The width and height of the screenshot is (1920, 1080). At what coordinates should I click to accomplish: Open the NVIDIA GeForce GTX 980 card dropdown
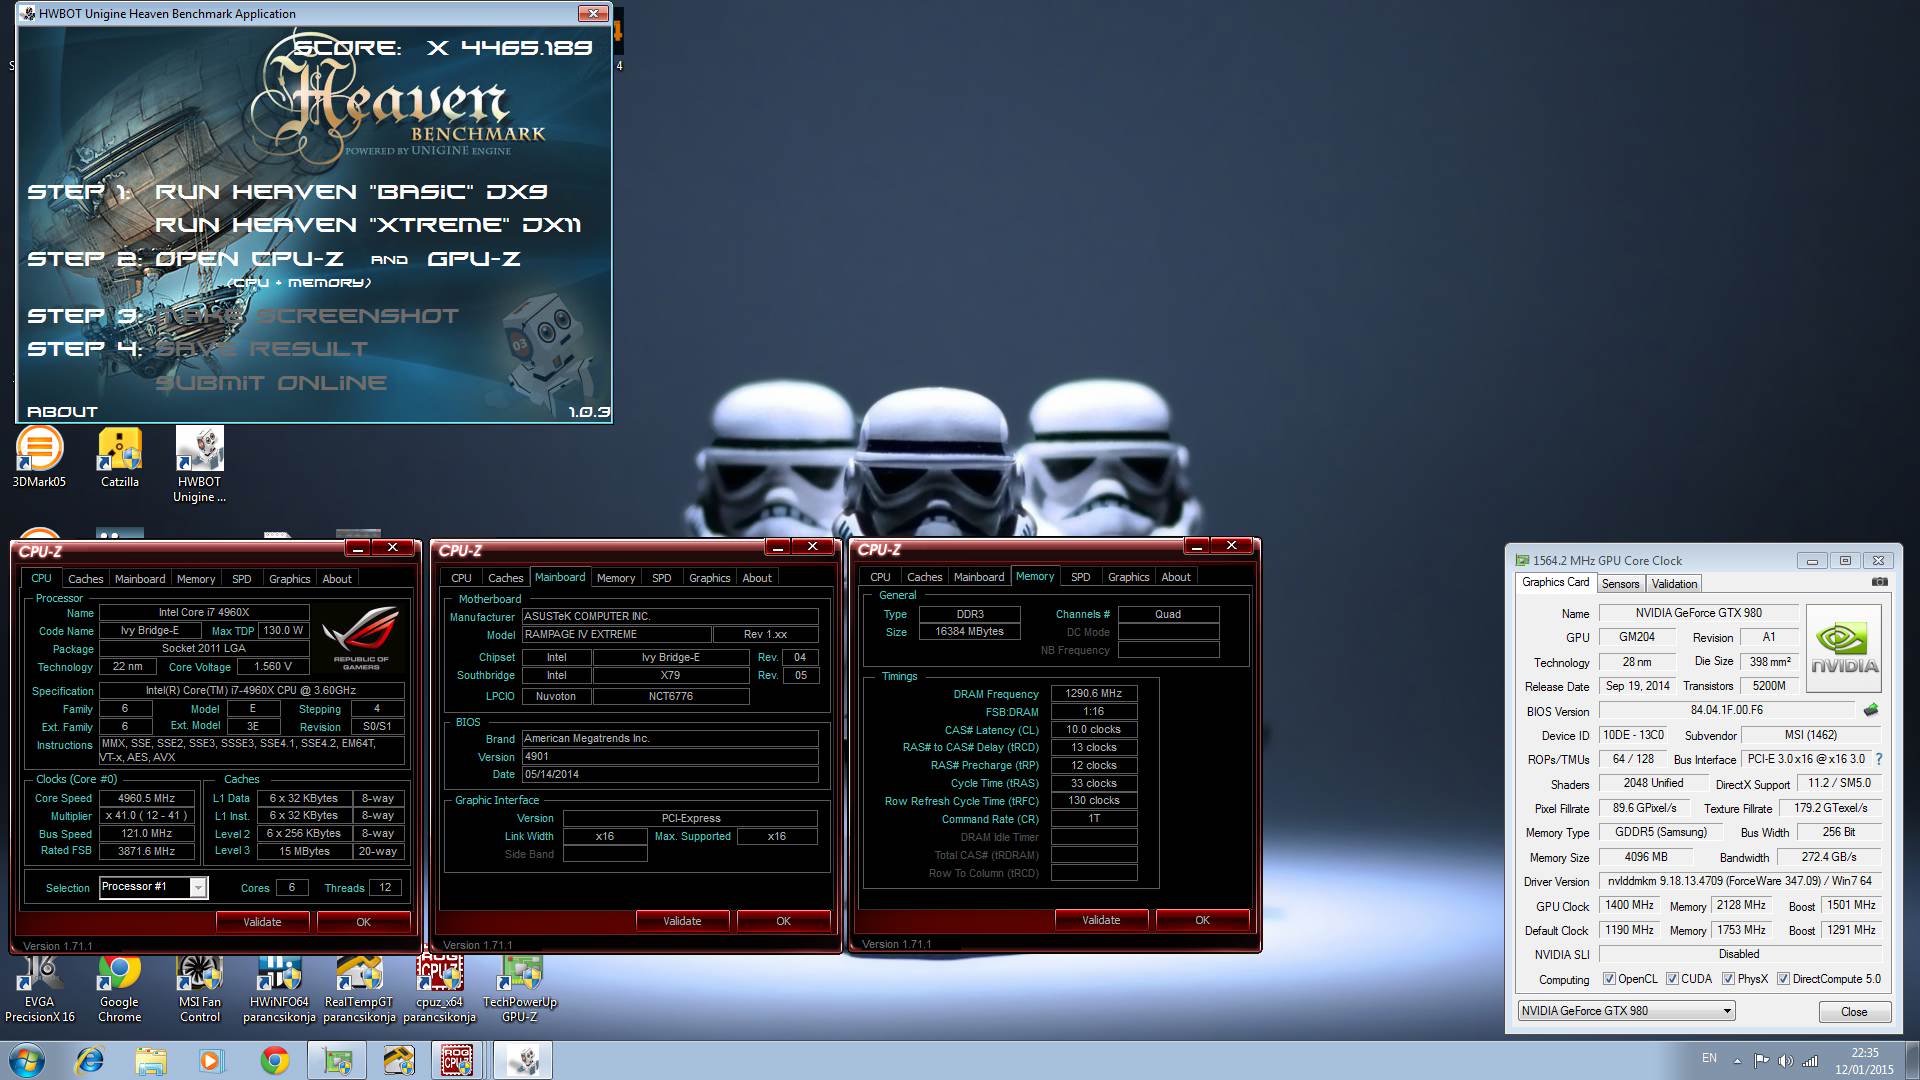[x=1626, y=1011]
